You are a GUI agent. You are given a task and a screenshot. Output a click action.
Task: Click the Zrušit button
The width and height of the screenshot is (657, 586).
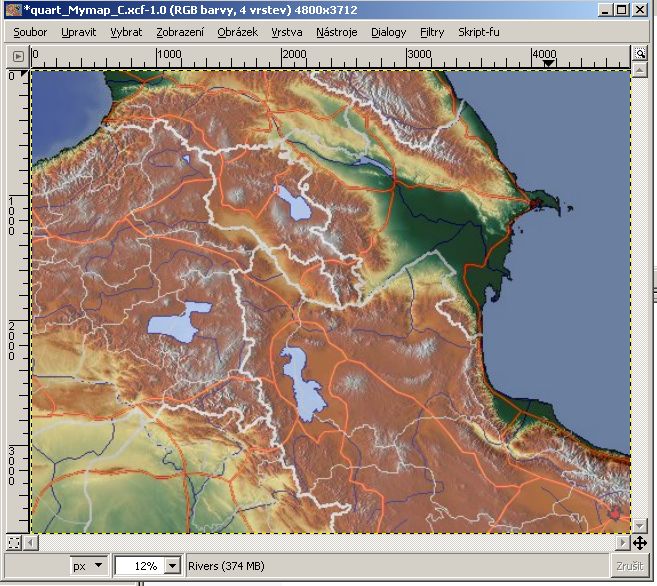(x=629, y=566)
